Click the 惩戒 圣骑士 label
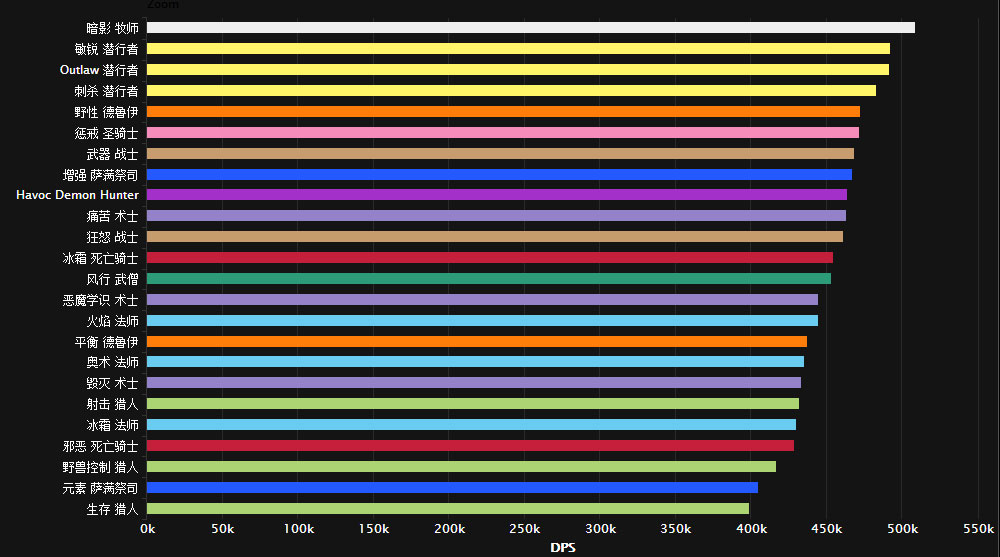1000x557 pixels. coord(107,133)
